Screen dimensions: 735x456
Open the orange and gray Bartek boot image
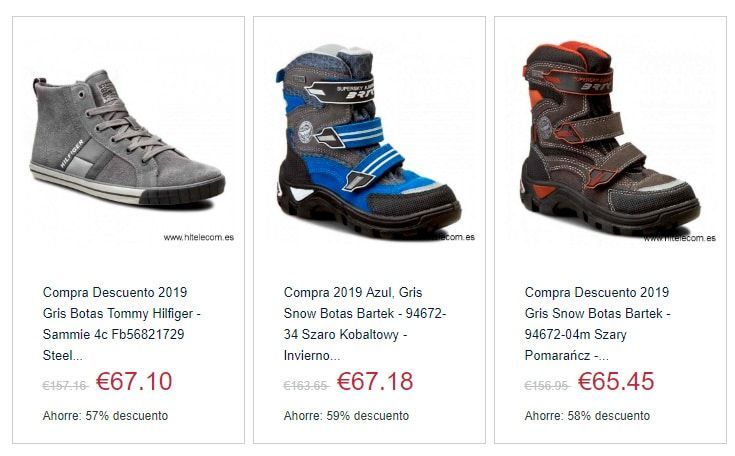click(610, 137)
